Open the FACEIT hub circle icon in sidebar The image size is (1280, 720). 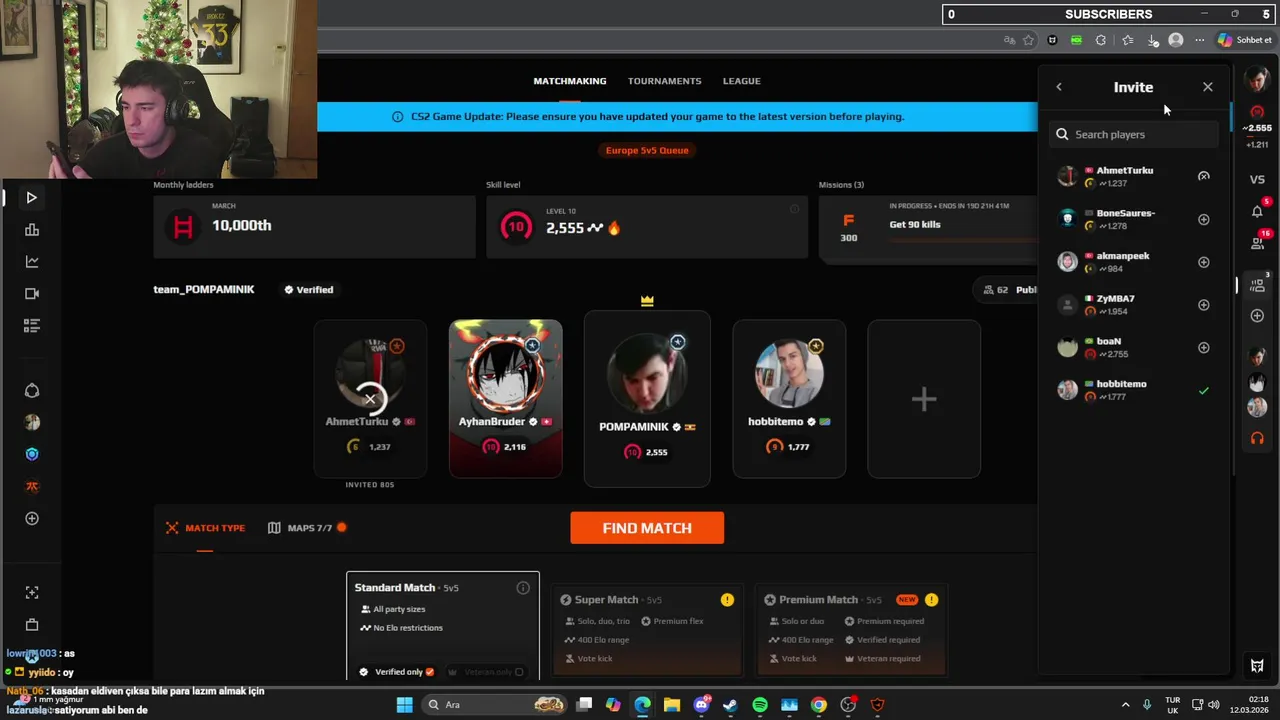[32, 390]
